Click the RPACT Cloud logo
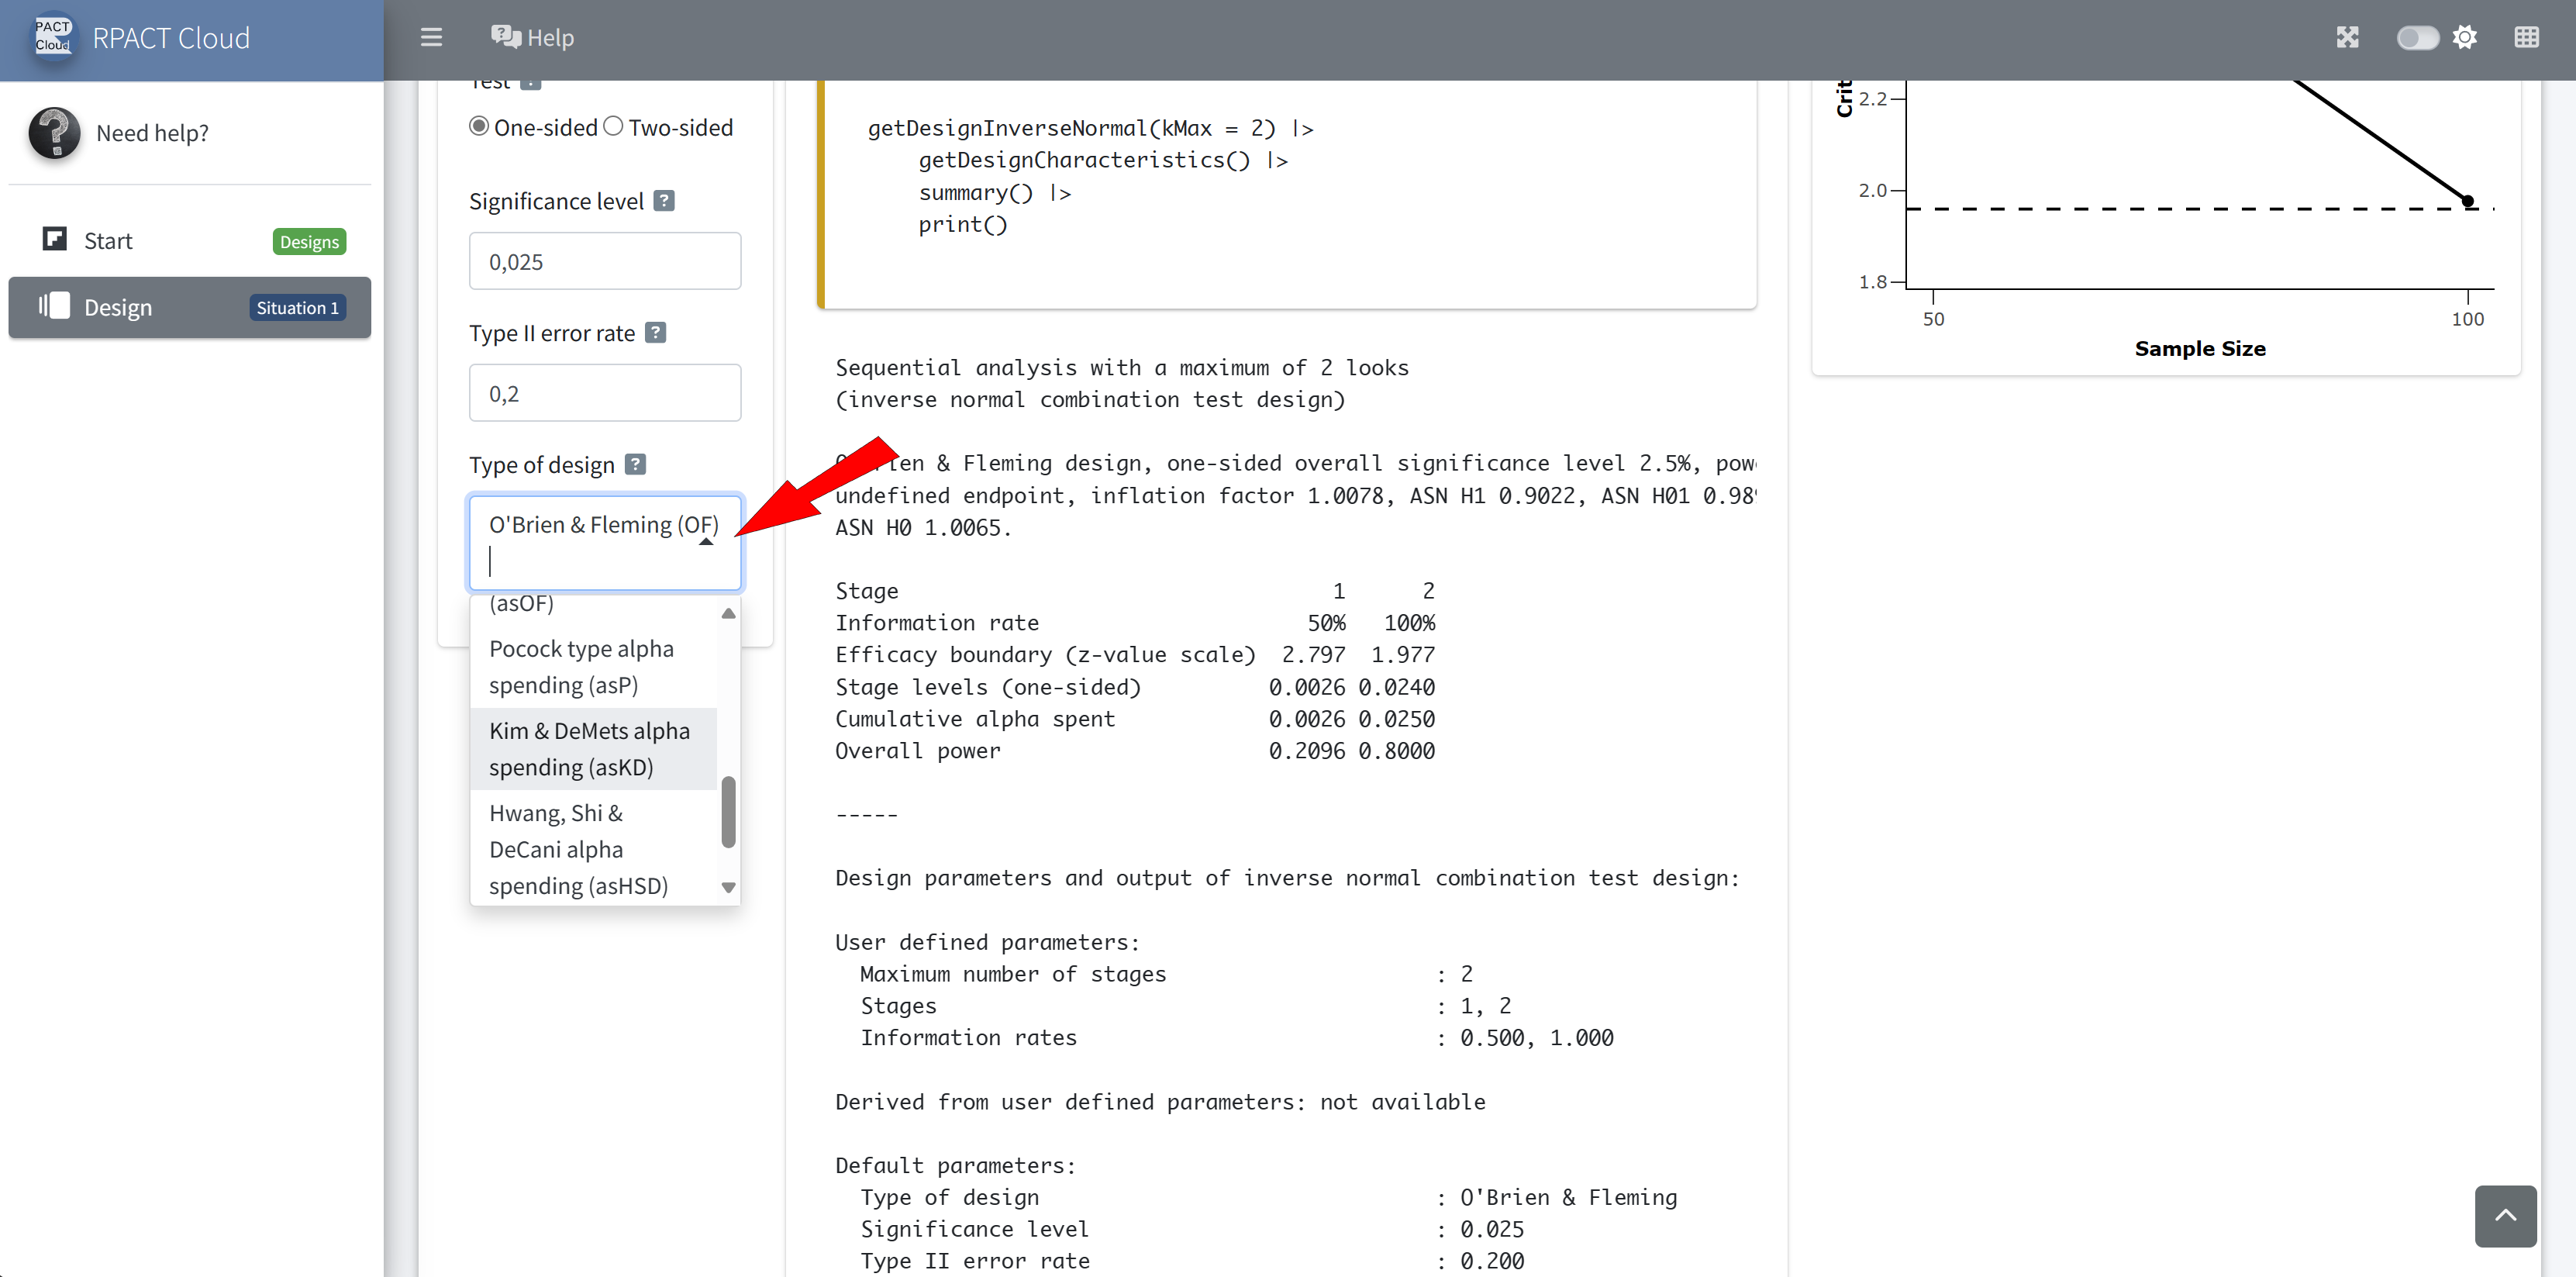Viewport: 2576px width, 1277px height. click(x=53, y=38)
